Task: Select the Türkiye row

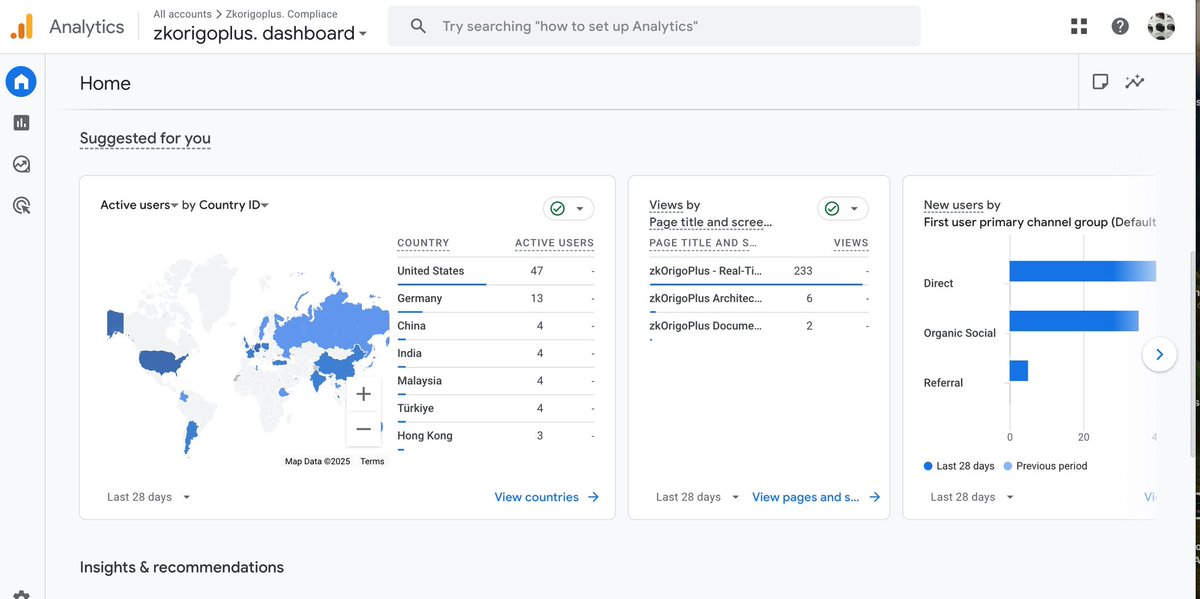Action: click(x=495, y=408)
